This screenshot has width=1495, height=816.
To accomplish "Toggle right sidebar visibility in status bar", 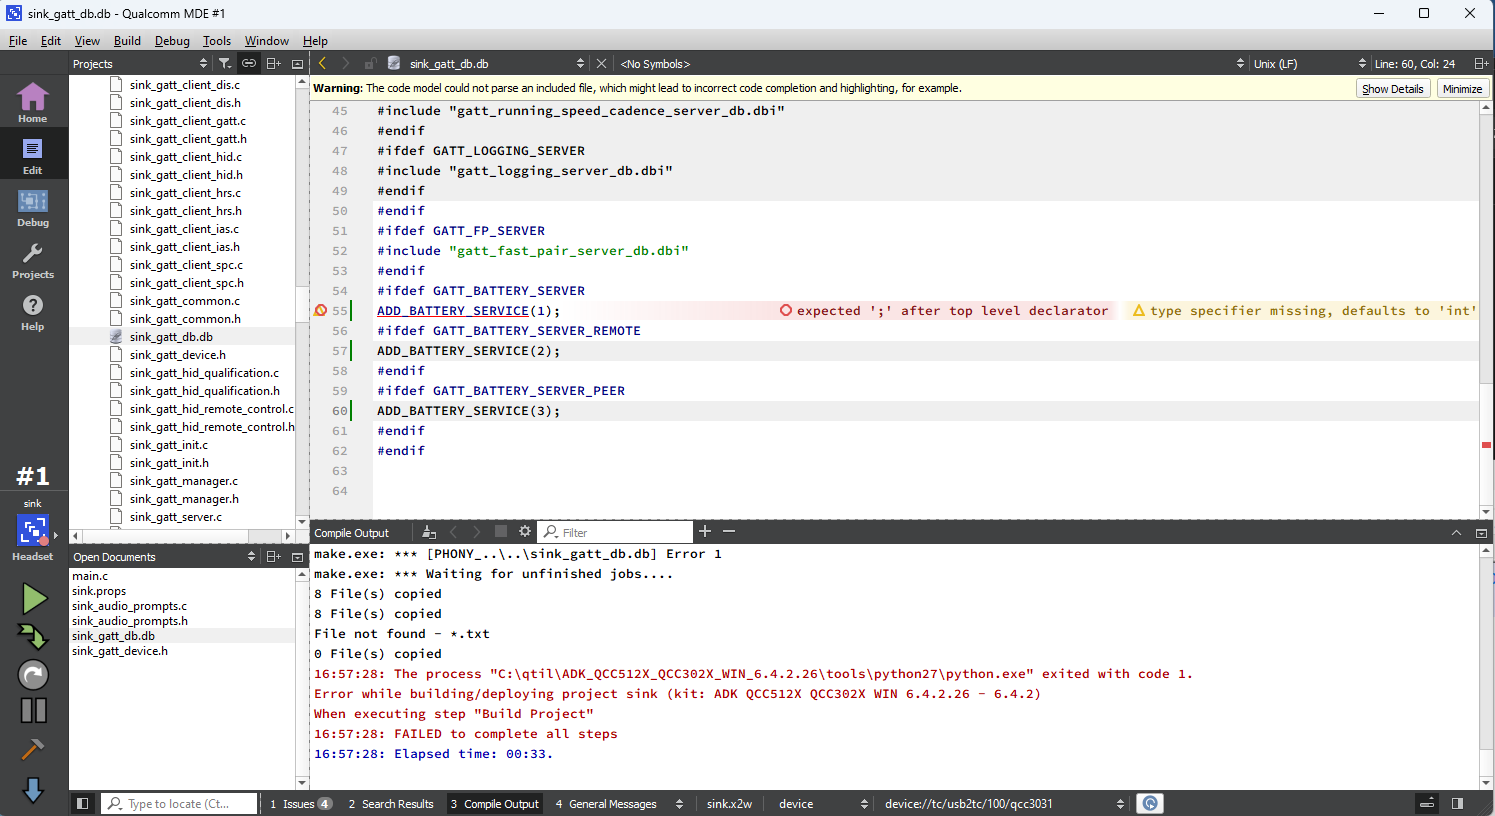I will tap(1457, 803).
